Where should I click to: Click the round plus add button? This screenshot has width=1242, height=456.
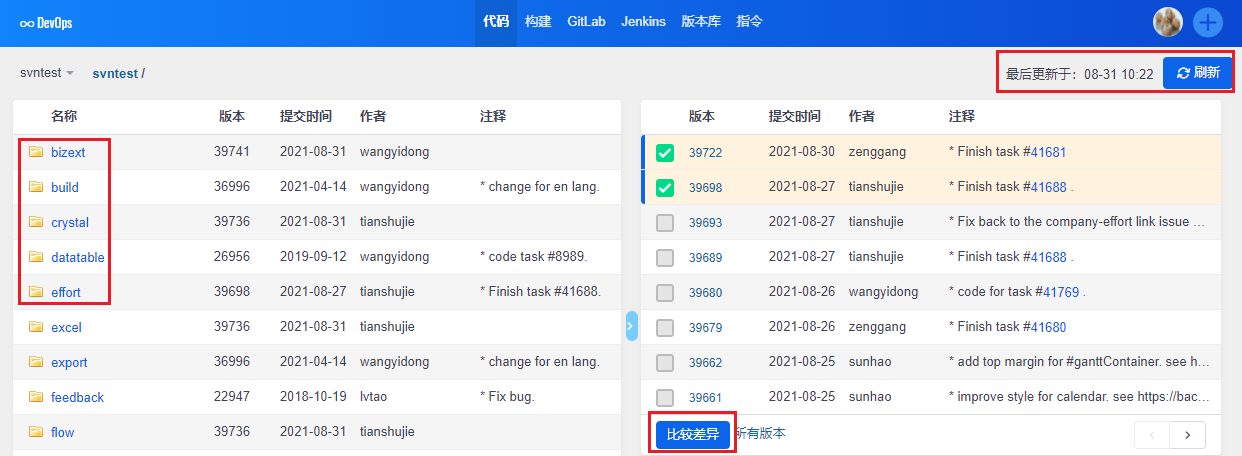point(1208,22)
